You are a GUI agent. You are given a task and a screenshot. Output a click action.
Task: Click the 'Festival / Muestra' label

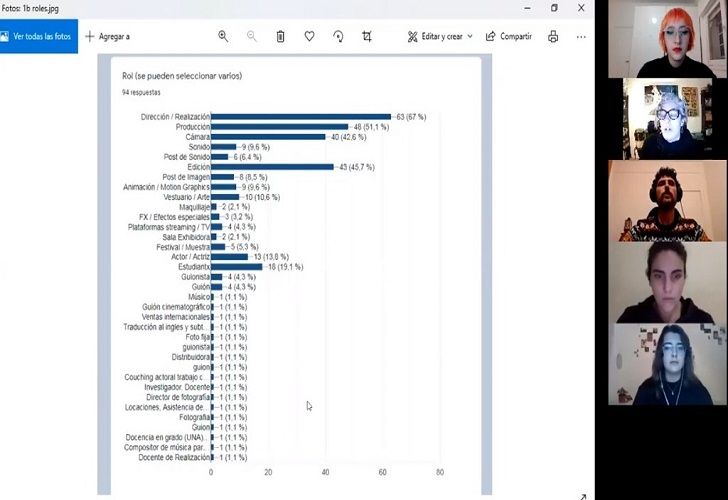(x=183, y=247)
